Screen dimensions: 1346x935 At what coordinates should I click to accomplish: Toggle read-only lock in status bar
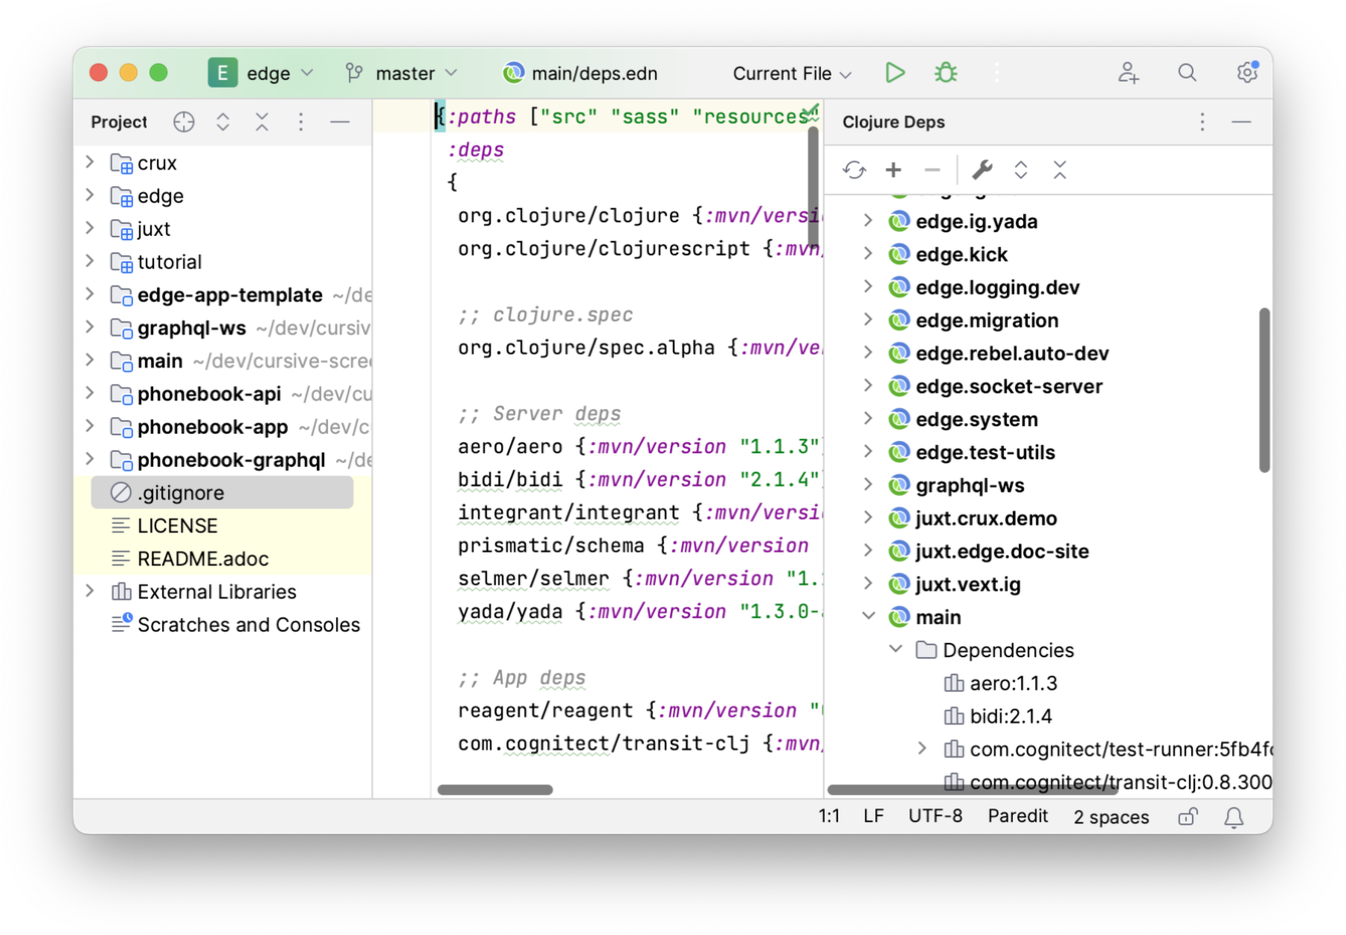[1187, 817]
